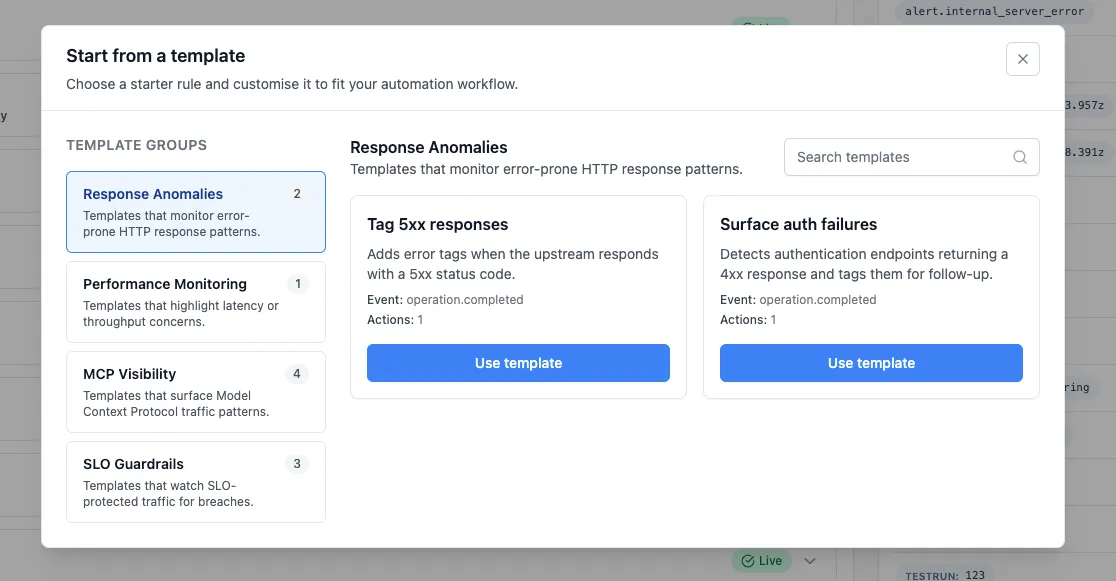This screenshot has width=1116, height=581.
Task: Use template for Tag 5xx responses
Action: 518,363
